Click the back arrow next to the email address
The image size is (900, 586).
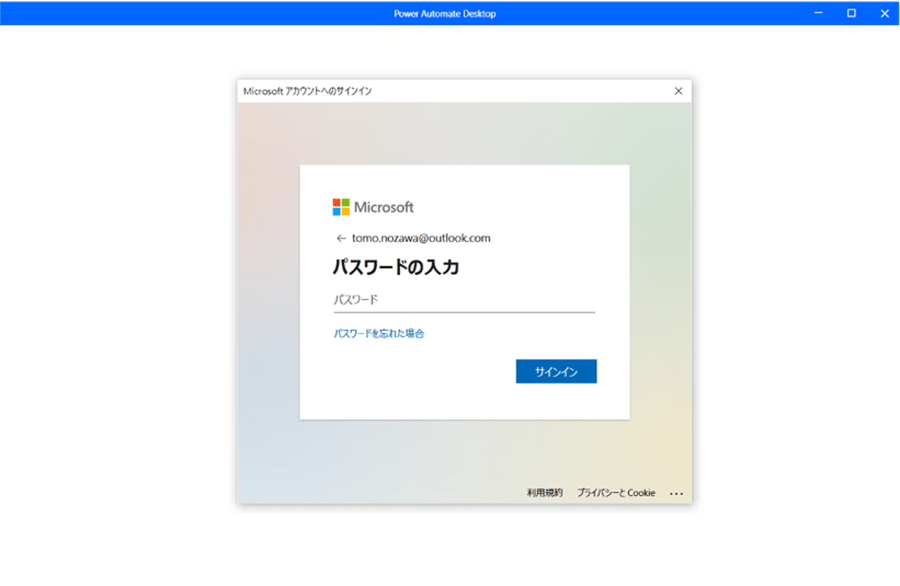[x=341, y=238]
